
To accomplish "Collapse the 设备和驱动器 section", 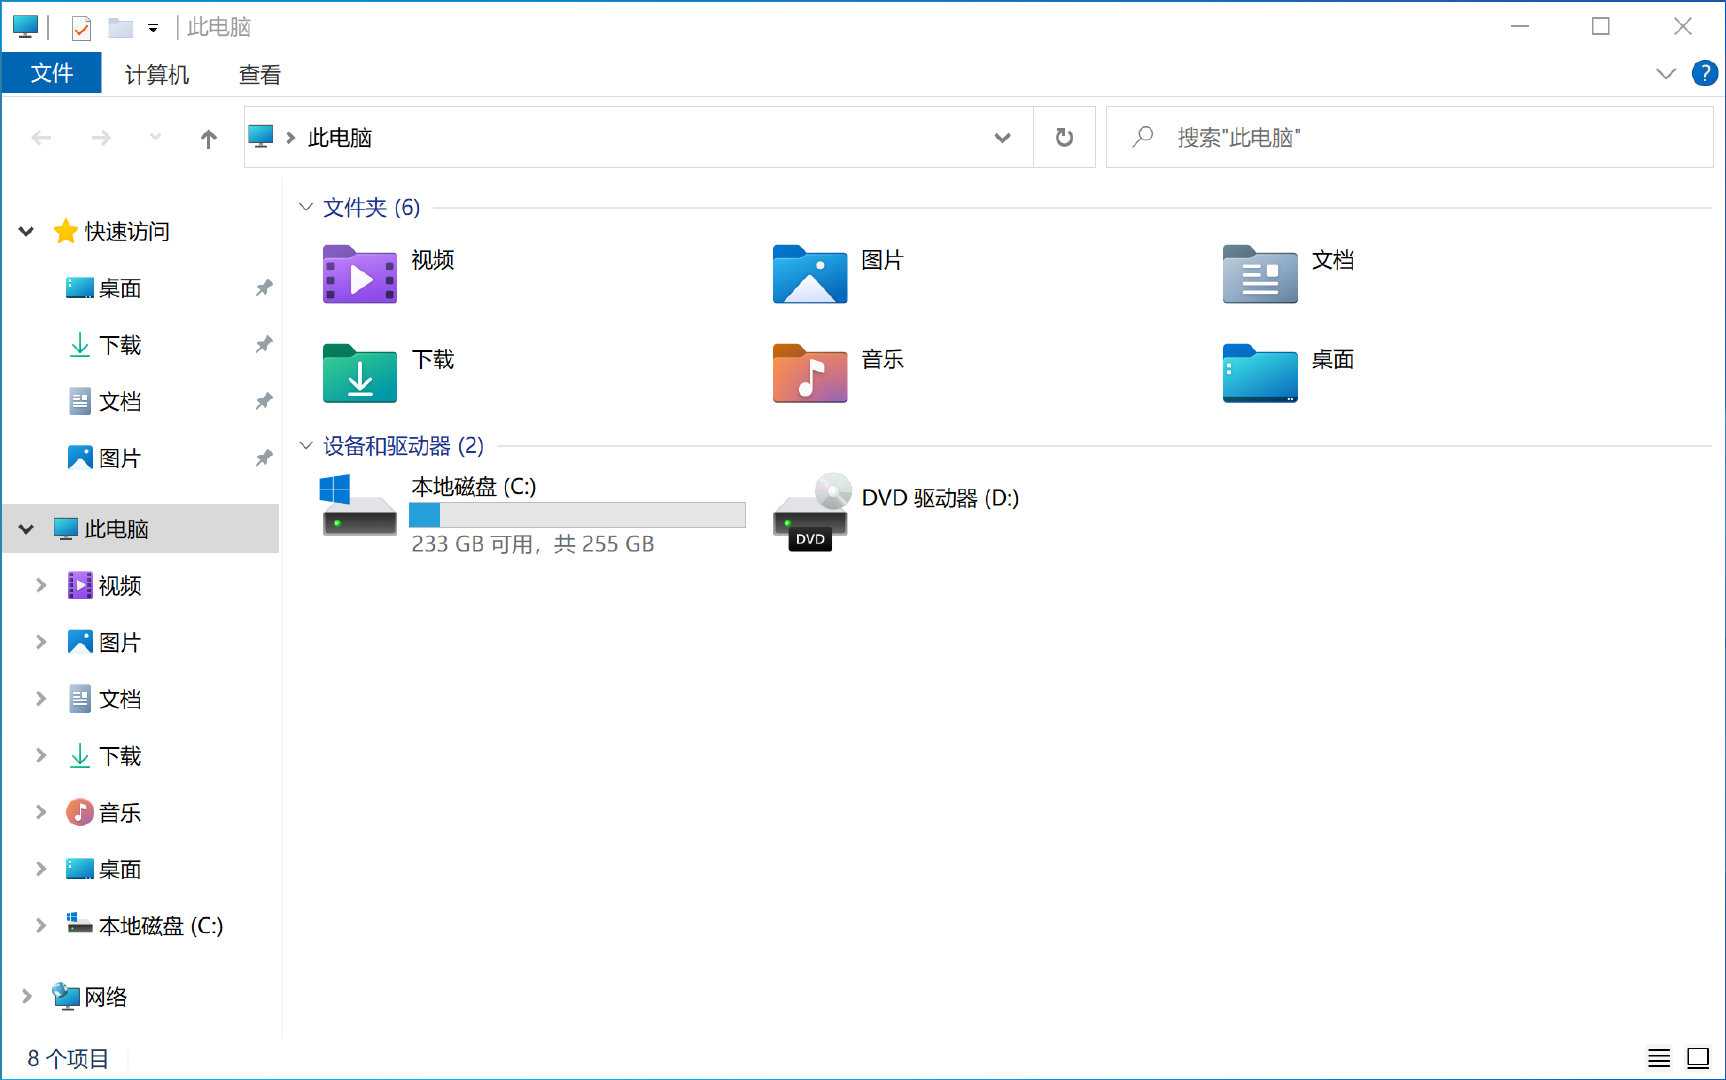I will (x=306, y=445).
